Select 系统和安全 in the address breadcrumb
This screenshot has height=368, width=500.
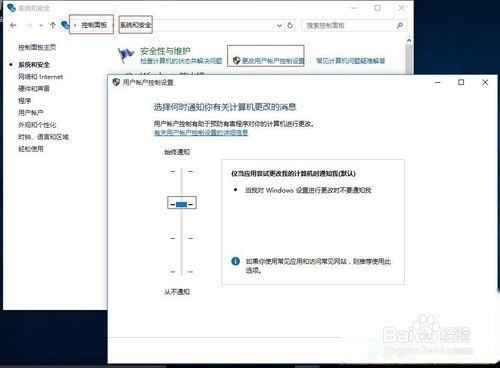[x=135, y=25]
